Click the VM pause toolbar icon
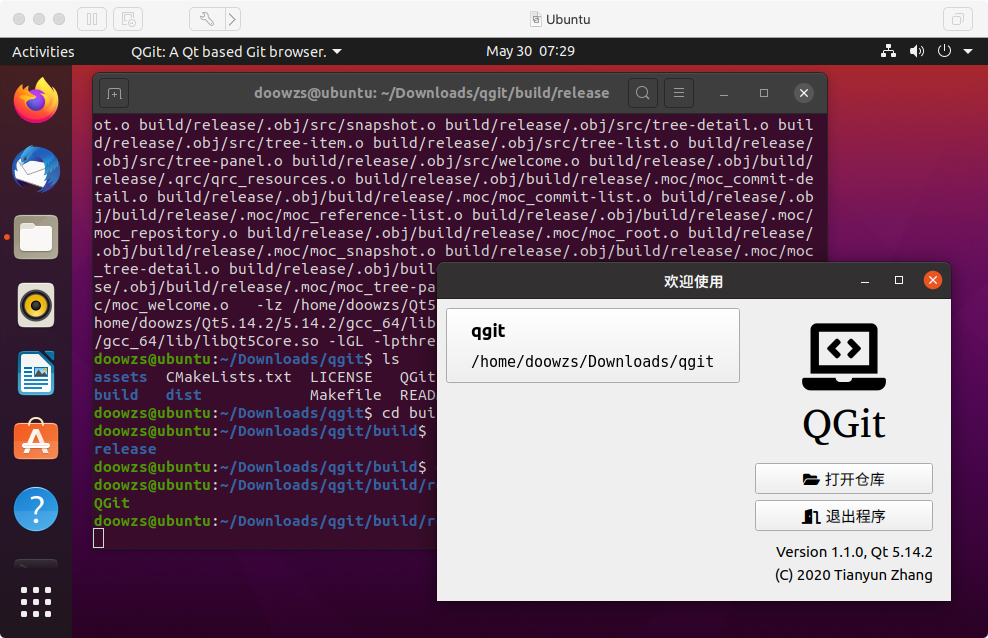Viewport: 988px width, 638px height. [x=92, y=19]
